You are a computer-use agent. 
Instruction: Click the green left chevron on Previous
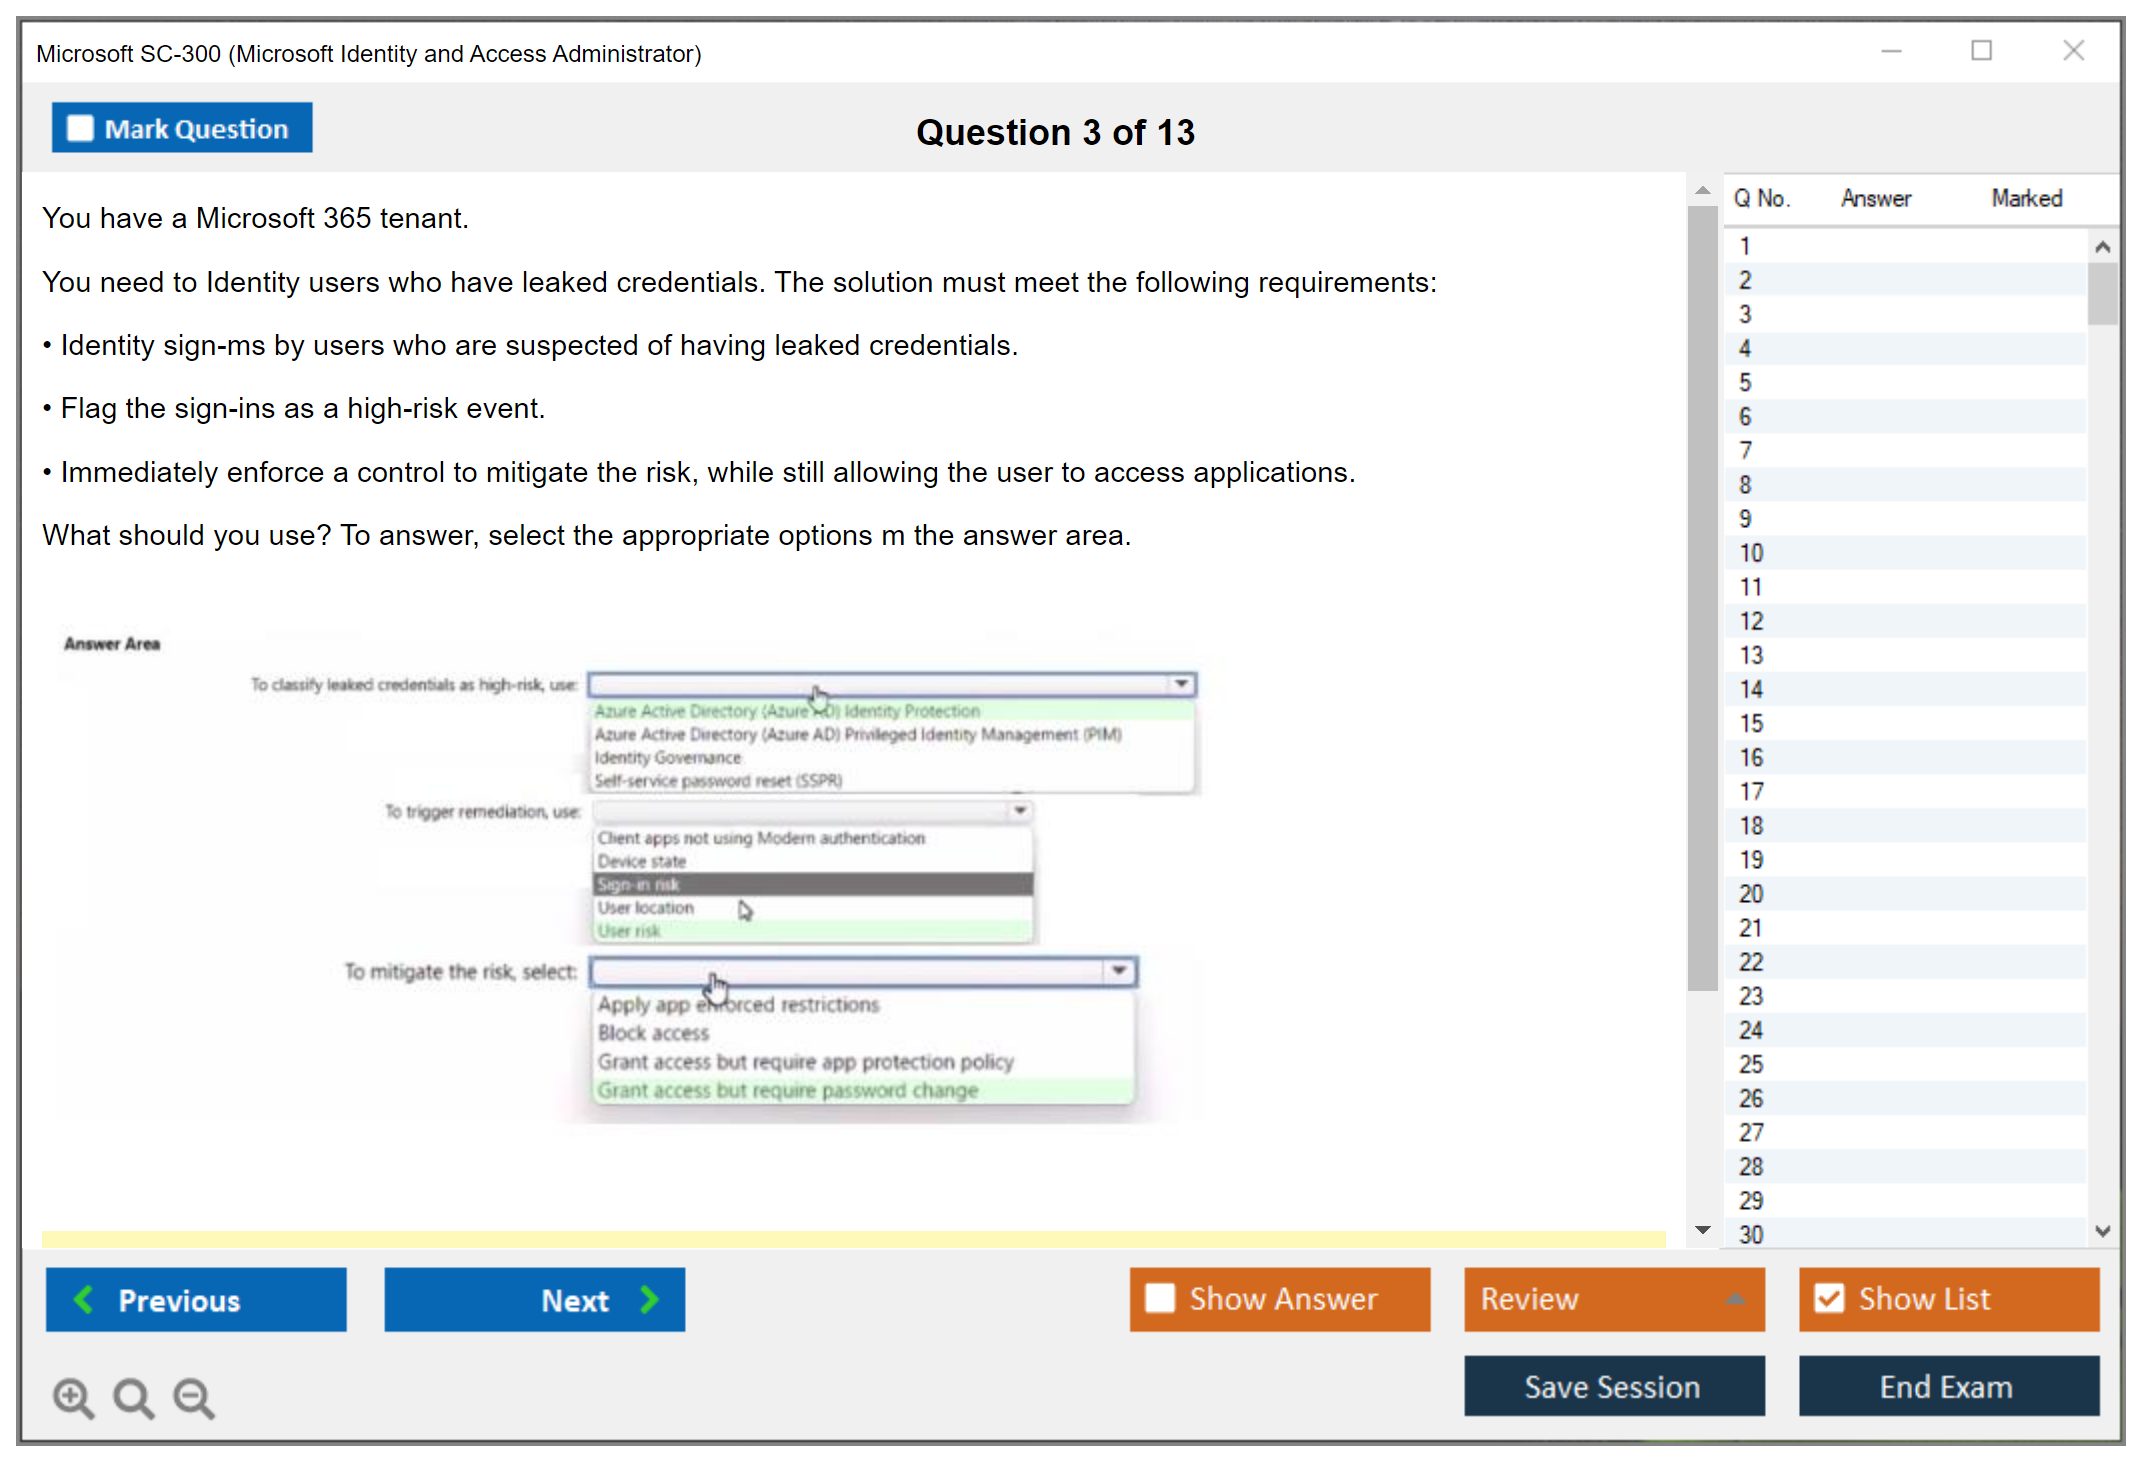pos(85,1299)
